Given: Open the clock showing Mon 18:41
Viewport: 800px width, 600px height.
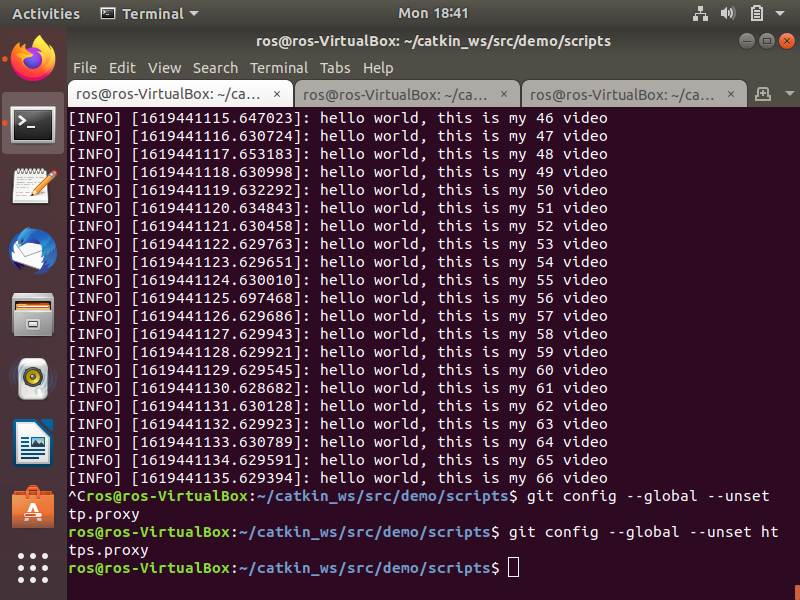Looking at the screenshot, I should pos(433,13).
